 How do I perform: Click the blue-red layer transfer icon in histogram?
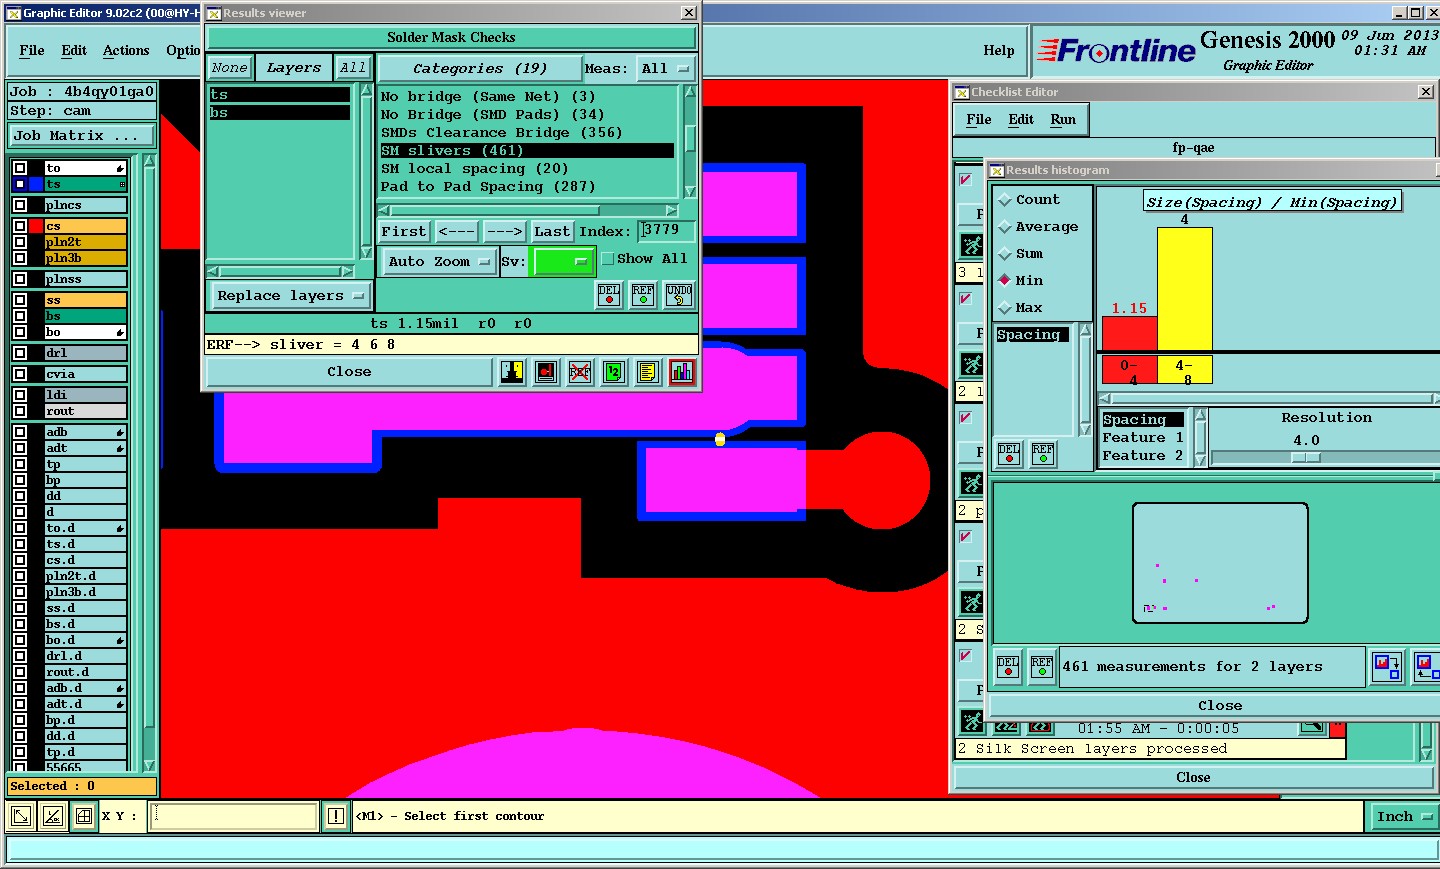click(x=1387, y=666)
